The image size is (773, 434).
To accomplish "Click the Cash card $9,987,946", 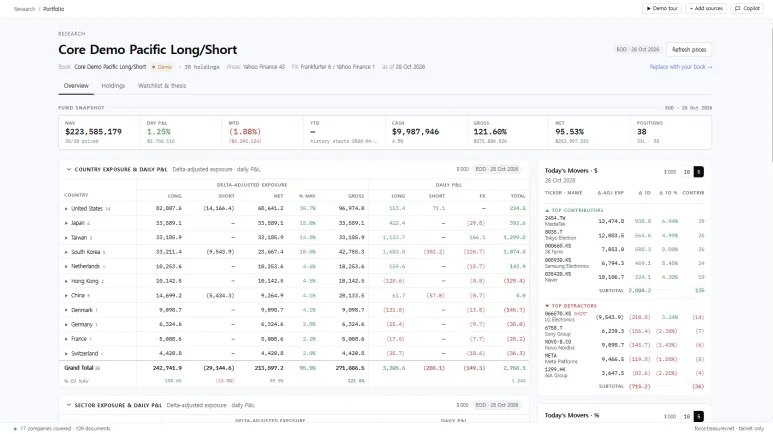I will click(415, 132).
